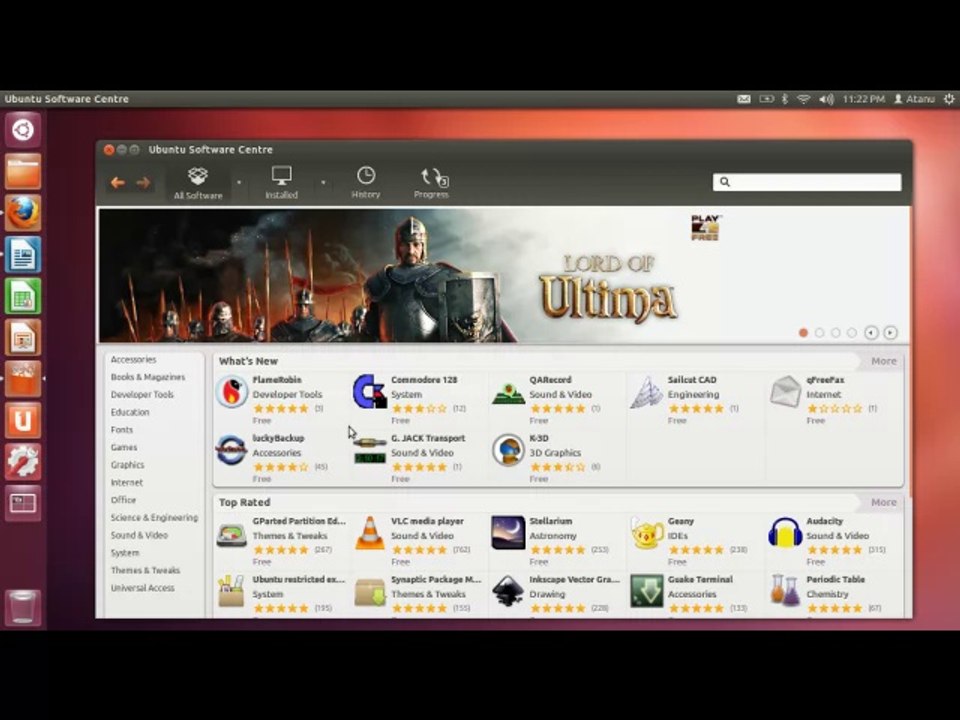The width and height of the screenshot is (960, 720).
Task: Browse the Science & Engineering category
Action: (x=154, y=517)
